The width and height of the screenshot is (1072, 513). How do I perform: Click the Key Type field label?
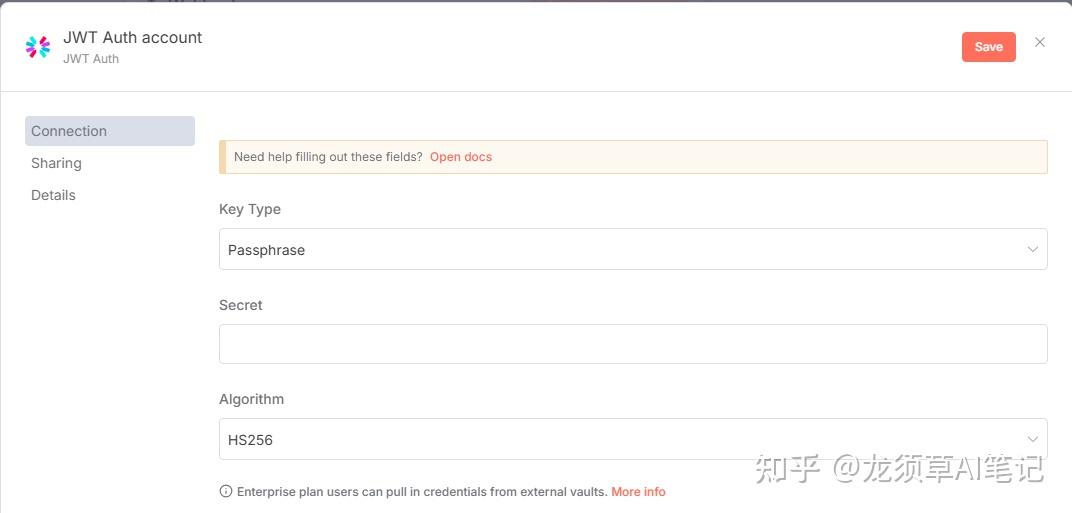[x=250, y=209]
